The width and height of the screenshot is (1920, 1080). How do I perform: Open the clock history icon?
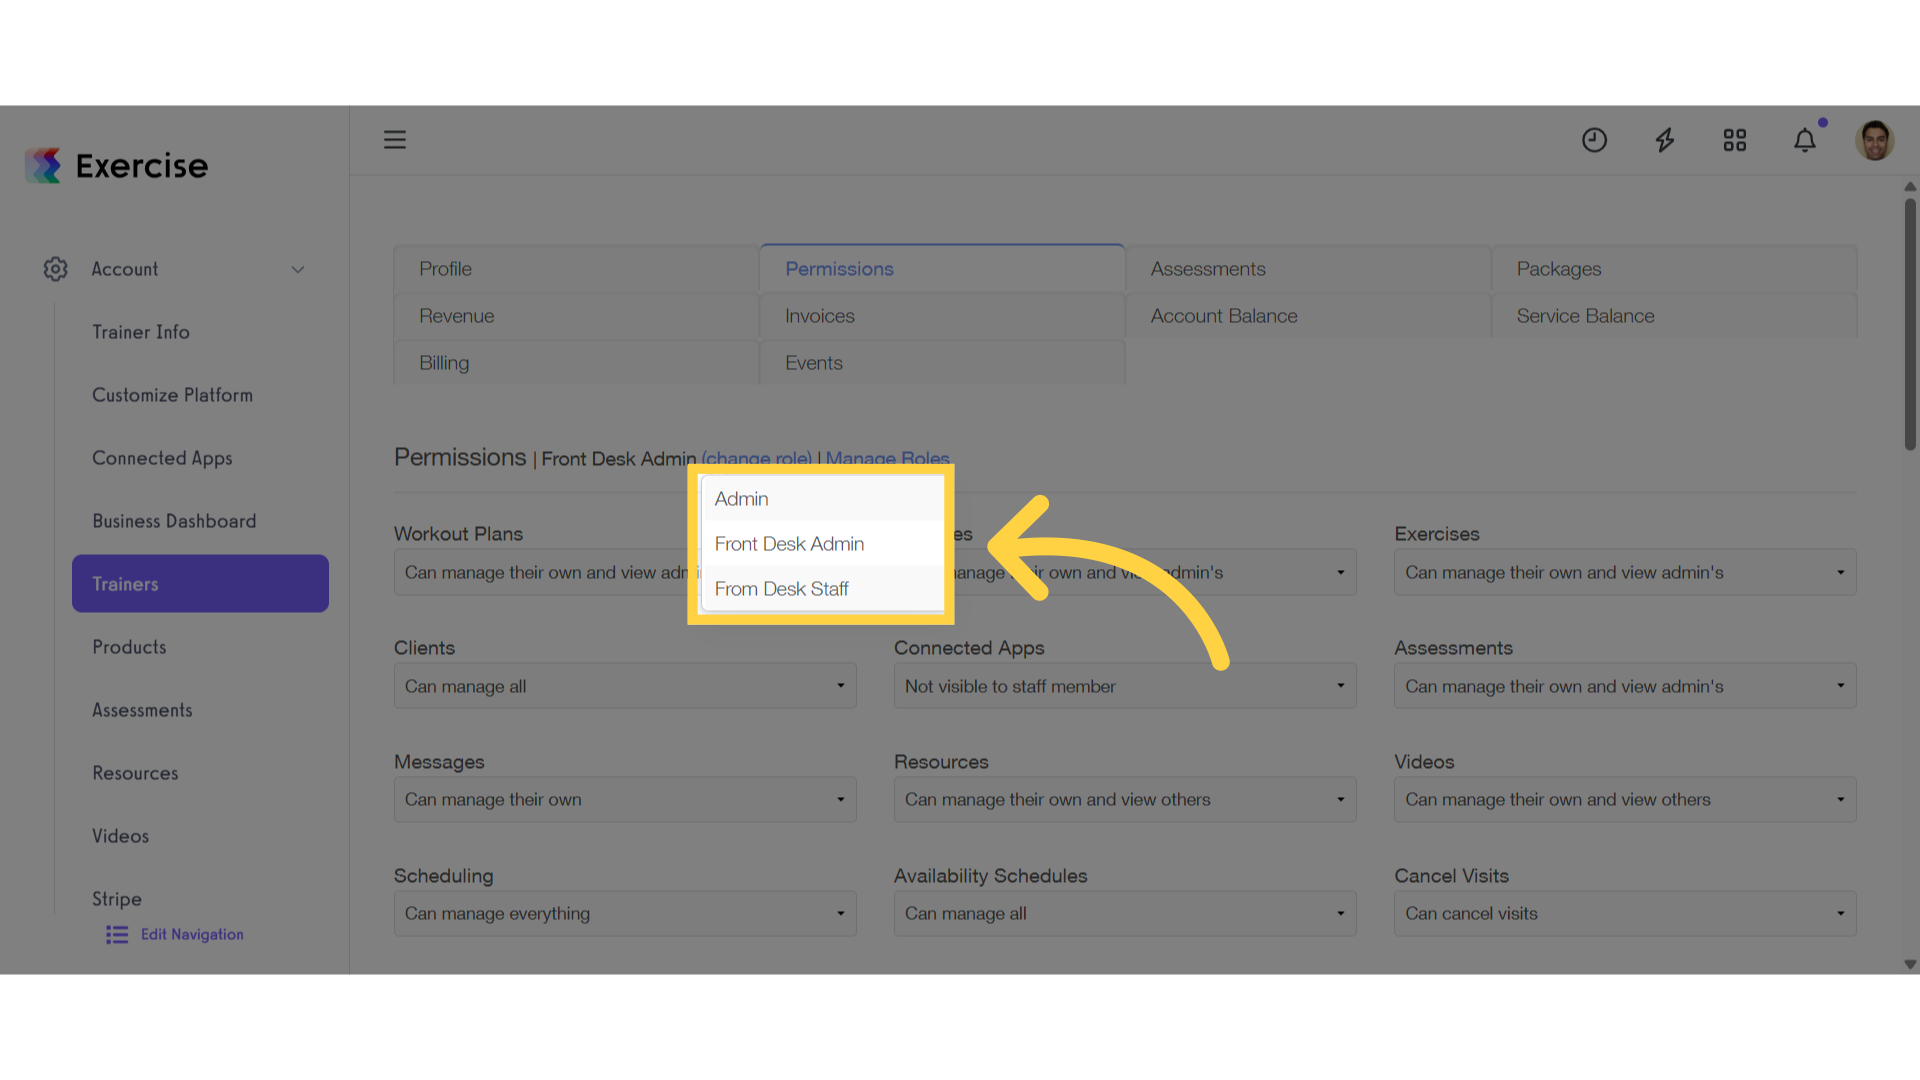click(1594, 140)
